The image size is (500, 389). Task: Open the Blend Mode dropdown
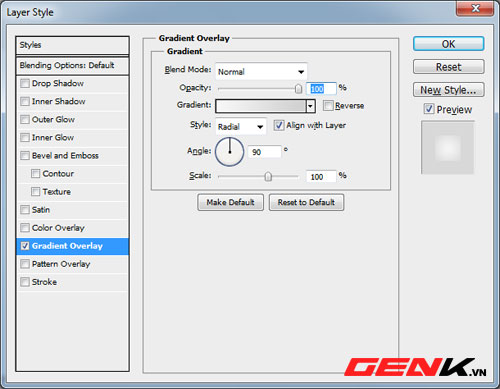261,71
